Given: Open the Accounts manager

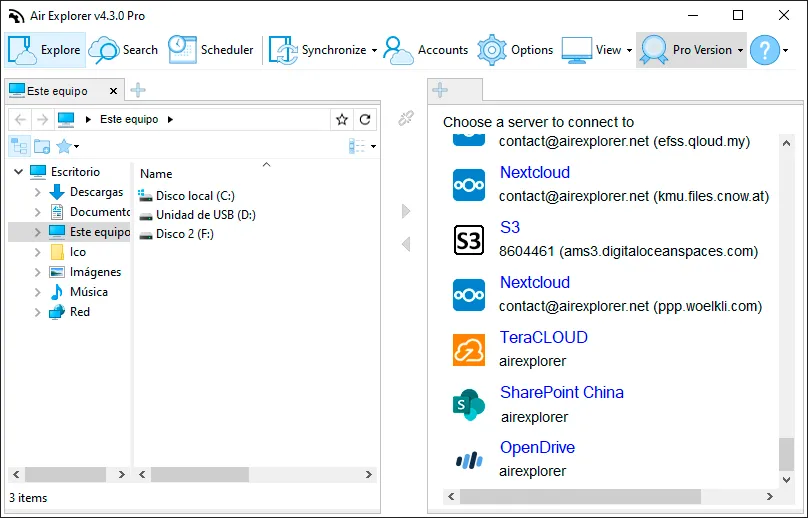Looking at the screenshot, I should pyautogui.click(x=426, y=50).
